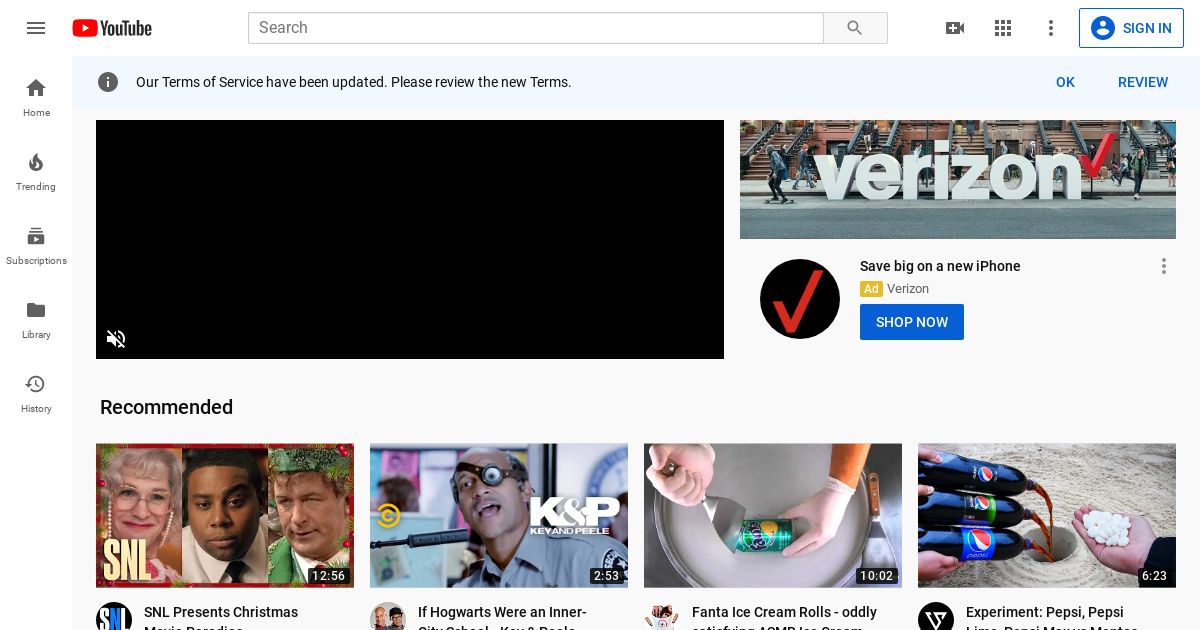Click the search magnifier button

(x=855, y=28)
